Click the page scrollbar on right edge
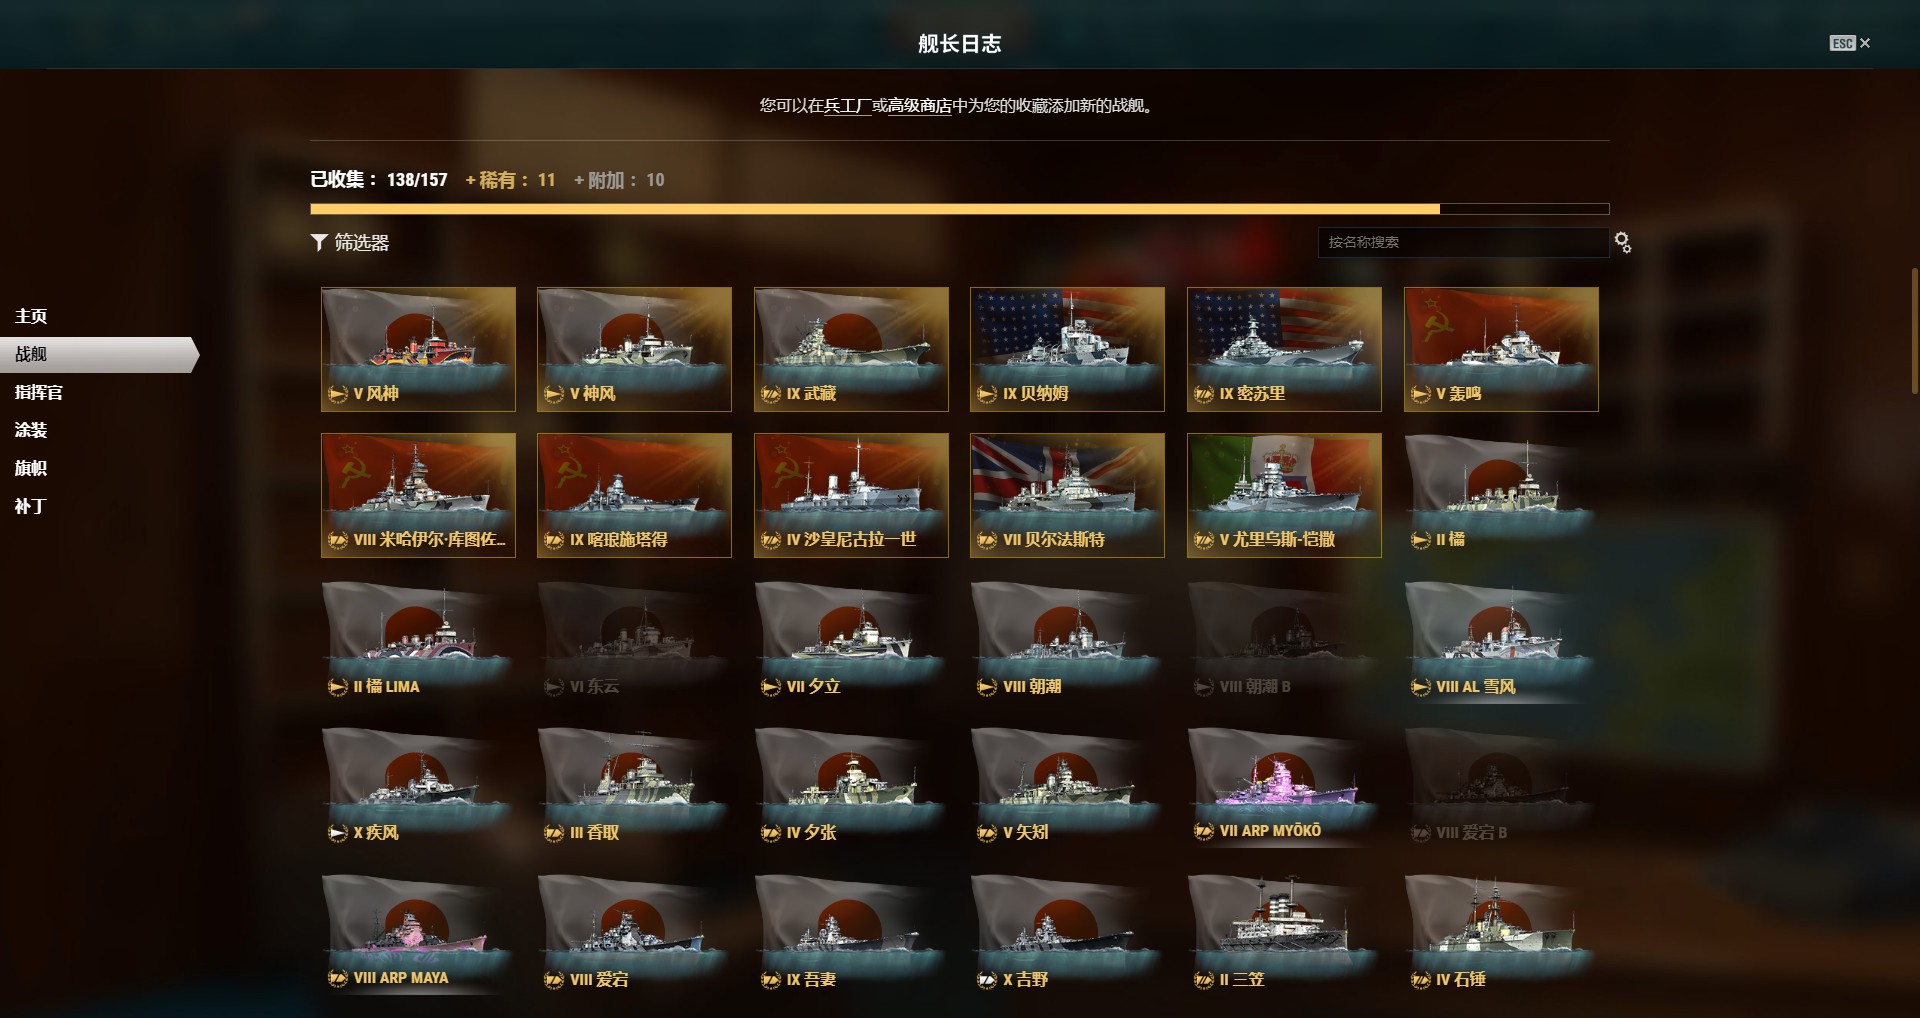Viewport: 1920px width, 1018px height. tap(1915, 330)
